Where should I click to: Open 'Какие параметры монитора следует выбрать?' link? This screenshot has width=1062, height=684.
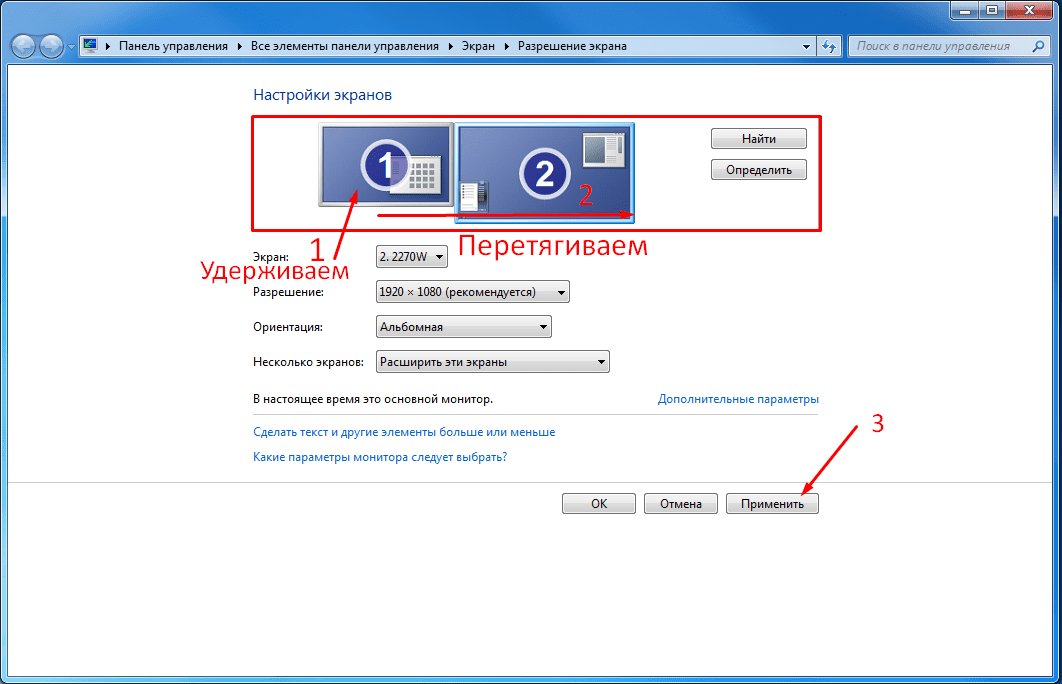tap(380, 457)
